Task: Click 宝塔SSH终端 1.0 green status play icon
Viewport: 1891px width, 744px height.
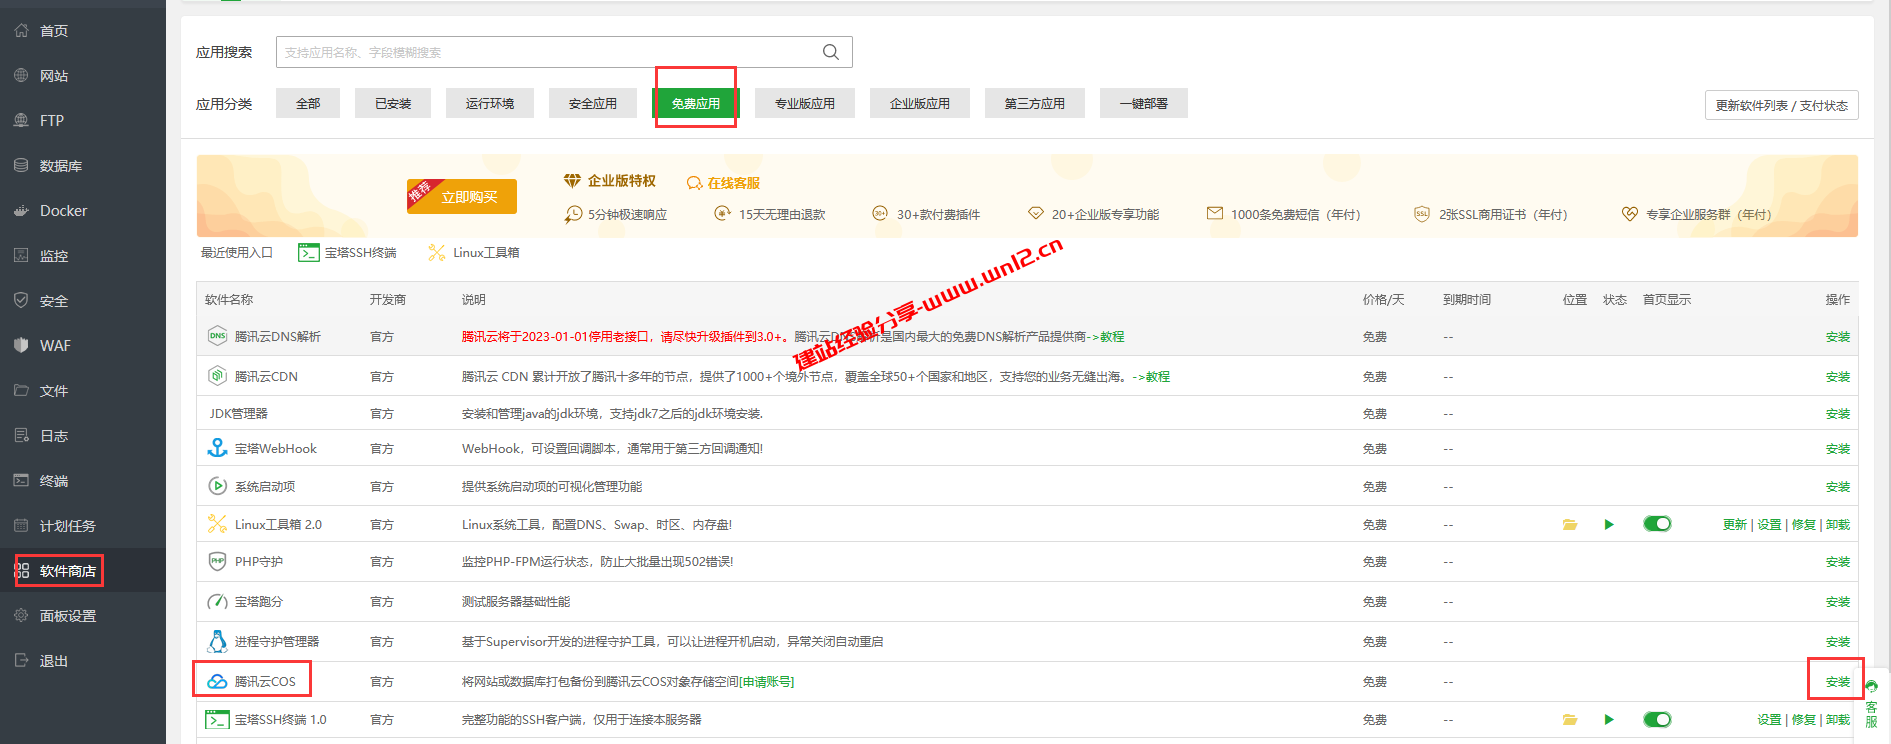Action: coord(1609,719)
